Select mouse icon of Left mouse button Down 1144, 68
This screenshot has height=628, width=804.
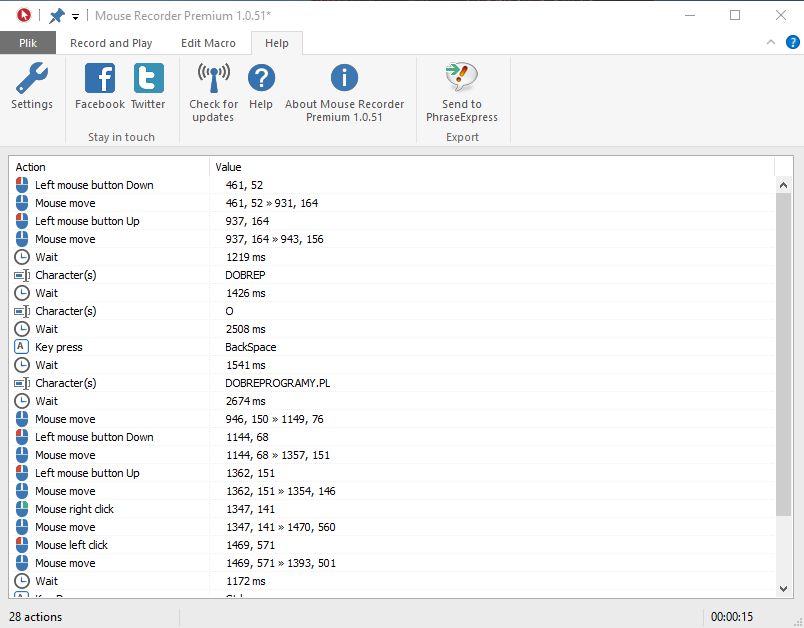[22, 437]
